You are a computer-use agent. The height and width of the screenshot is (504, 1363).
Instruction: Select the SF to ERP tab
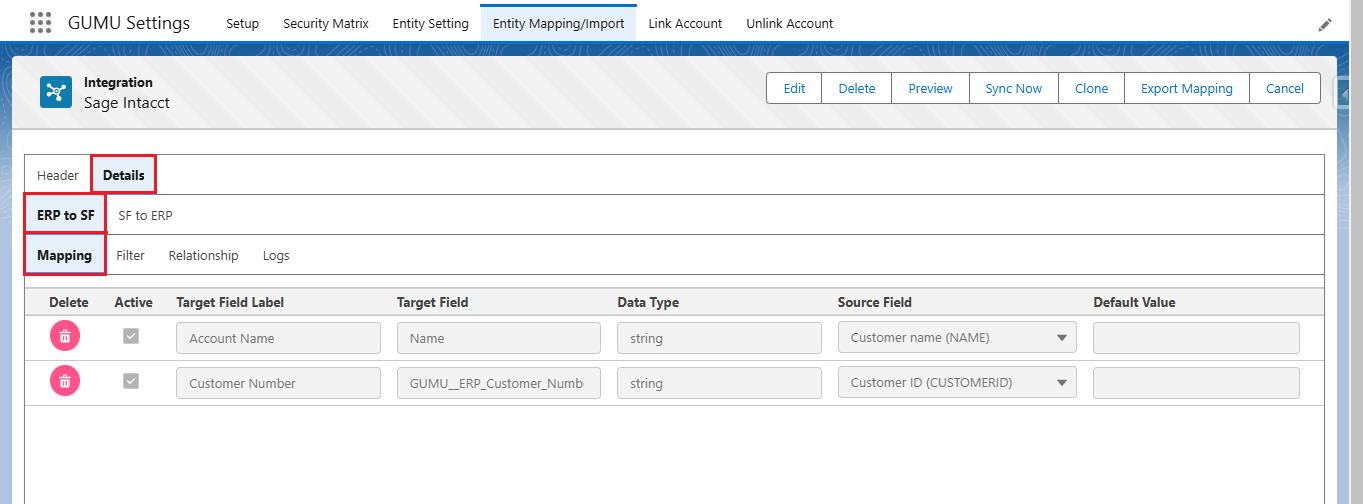[x=146, y=215]
